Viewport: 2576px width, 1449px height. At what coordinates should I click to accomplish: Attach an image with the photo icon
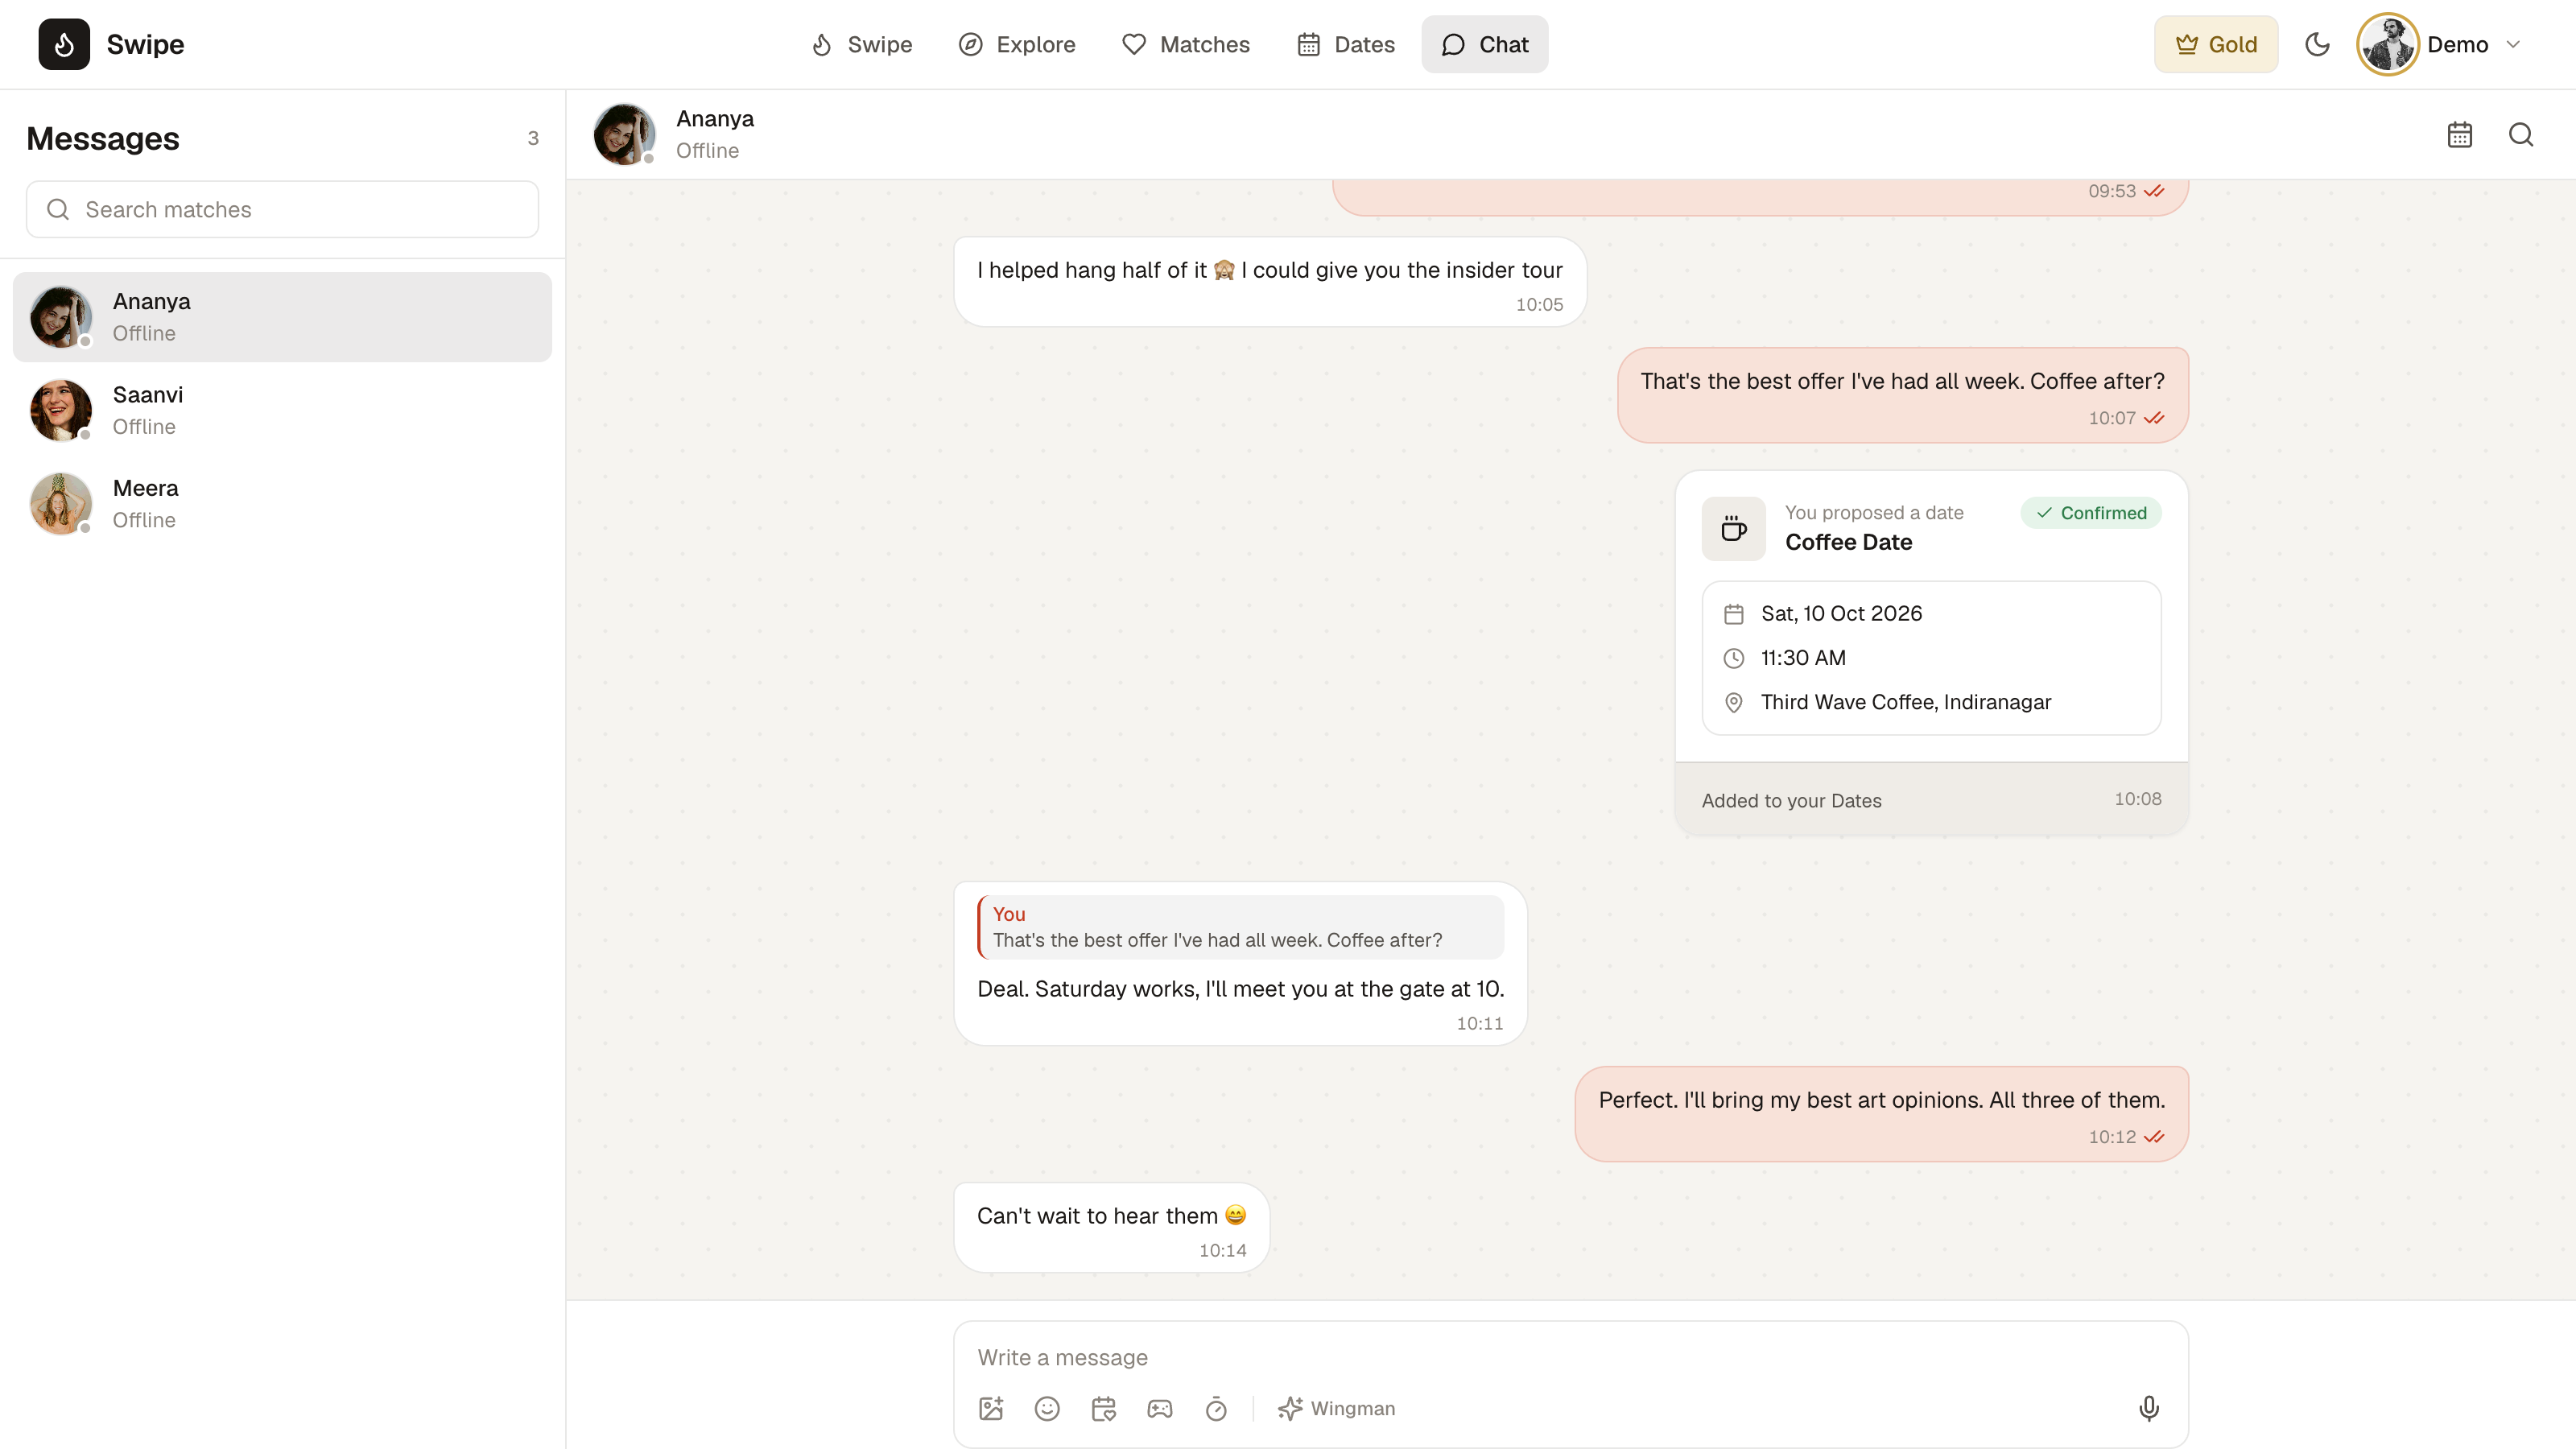click(x=990, y=1408)
